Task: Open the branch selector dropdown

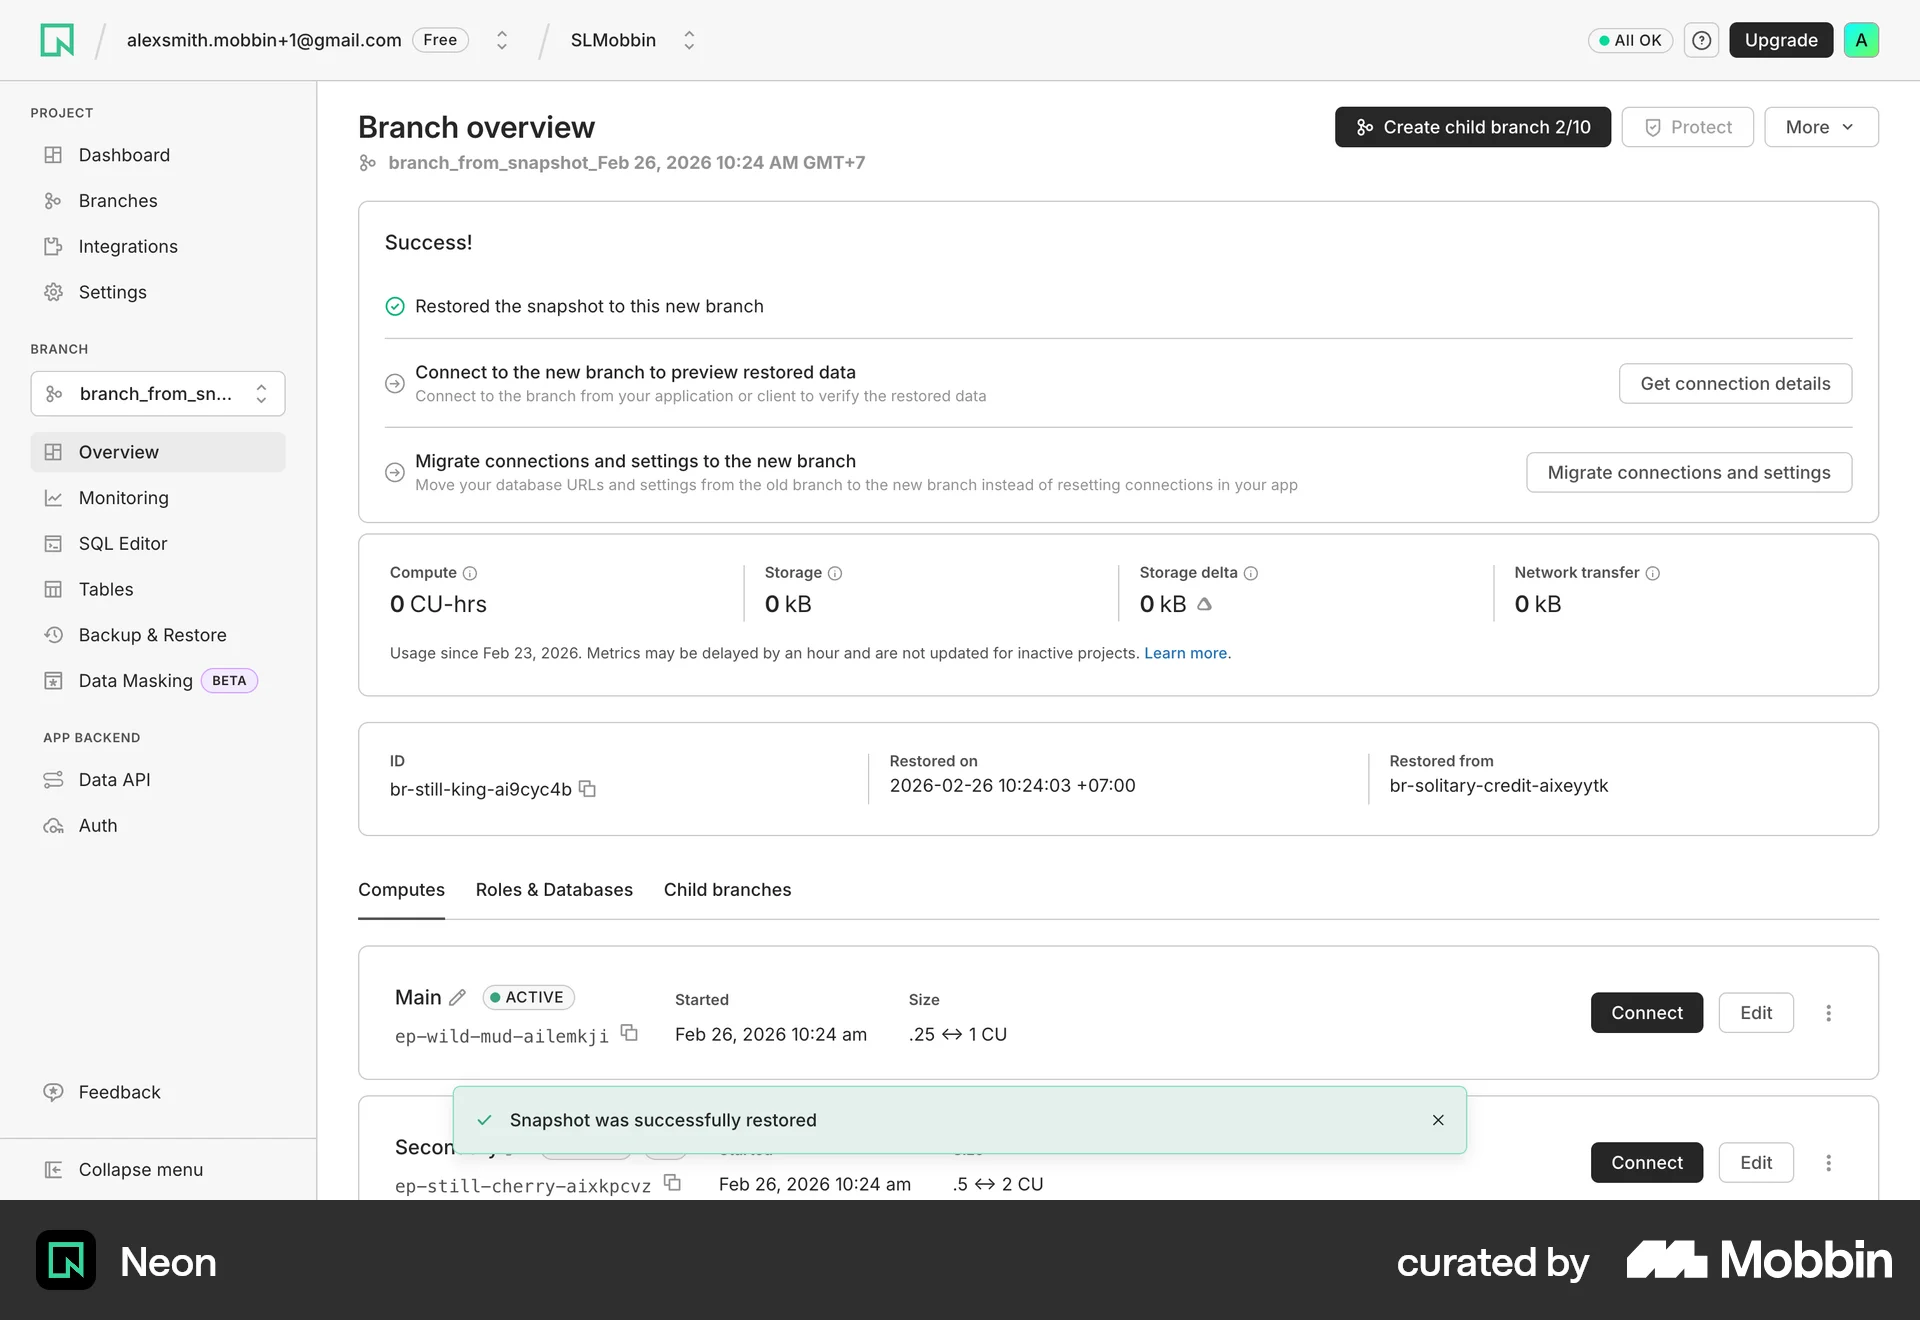Action: (x=158, y=394)
